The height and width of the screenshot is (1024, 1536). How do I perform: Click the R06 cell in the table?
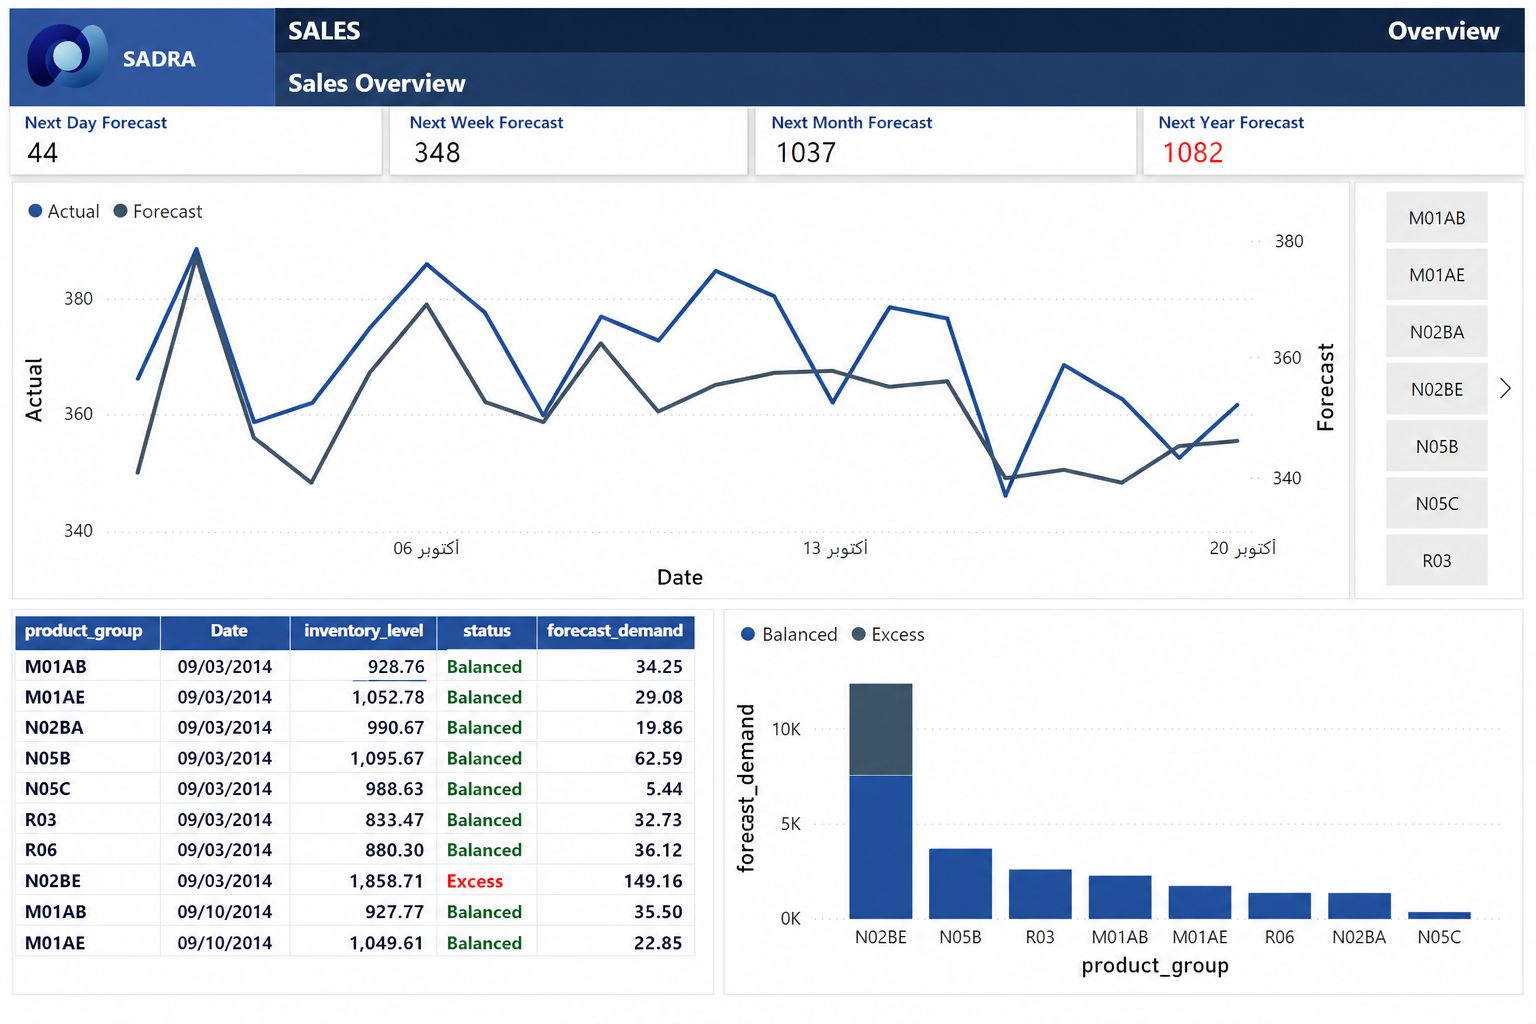pos(41,850)
